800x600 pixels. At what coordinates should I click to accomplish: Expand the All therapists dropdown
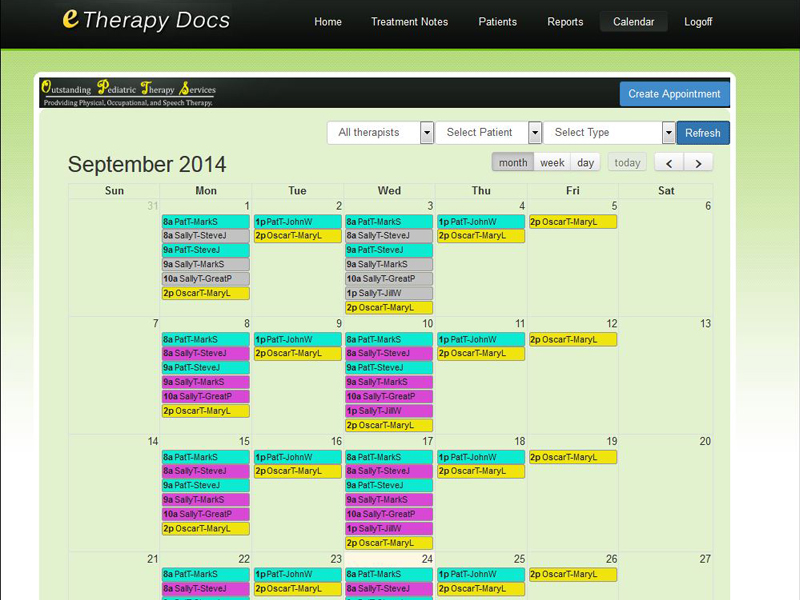click(x=427, y=133)
